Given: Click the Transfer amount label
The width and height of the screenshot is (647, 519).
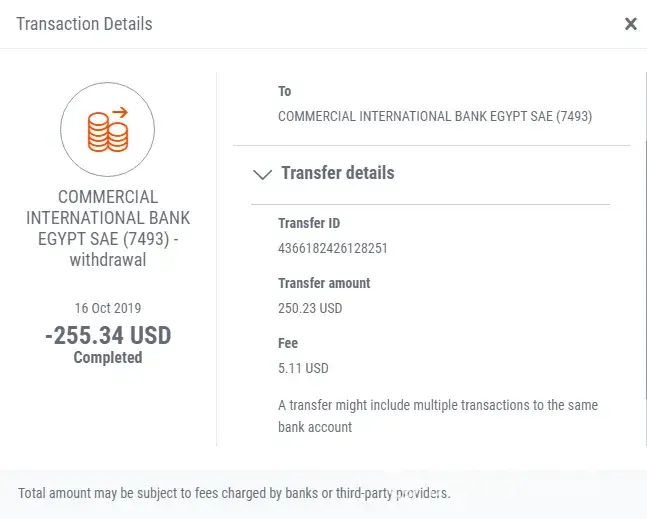Looking at the screenshot, I should (x=324, y=283).
